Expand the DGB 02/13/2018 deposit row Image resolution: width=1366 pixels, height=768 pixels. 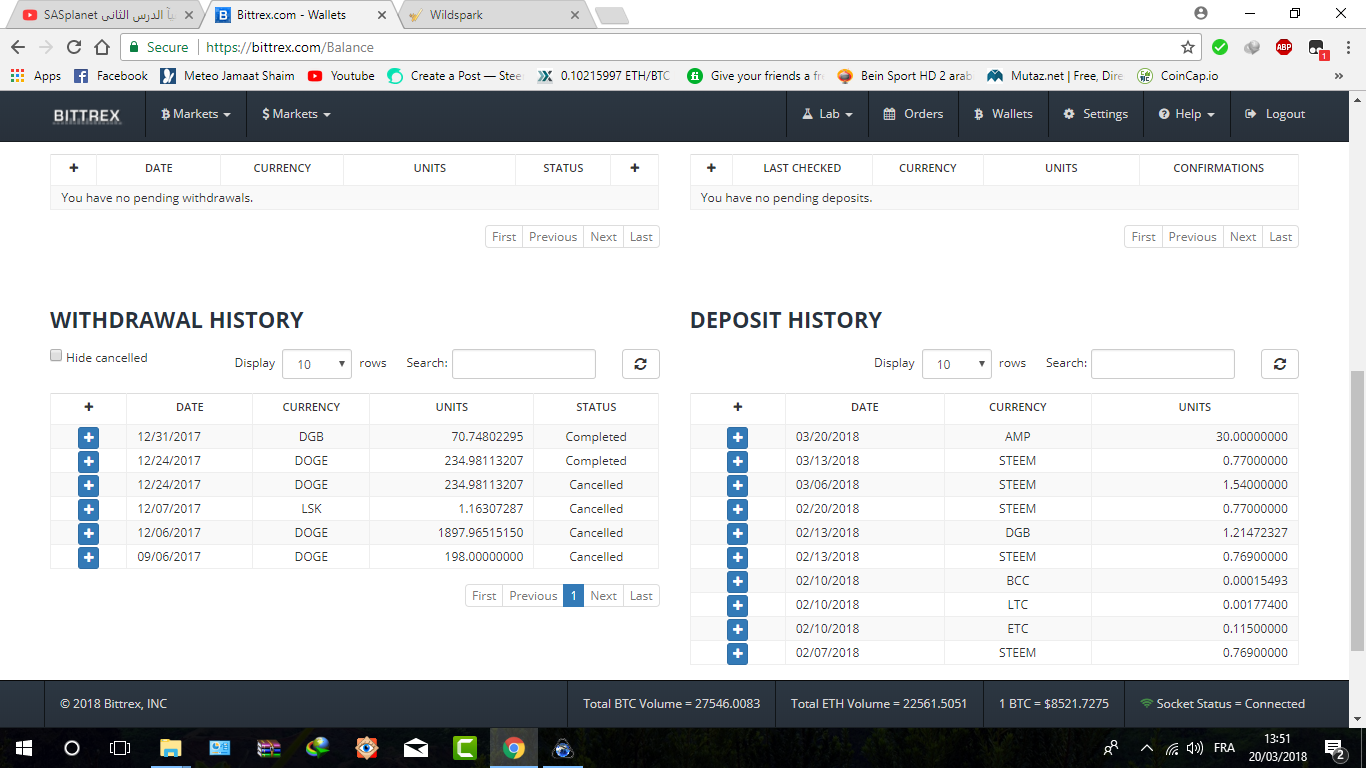click(x=737, y=533)
